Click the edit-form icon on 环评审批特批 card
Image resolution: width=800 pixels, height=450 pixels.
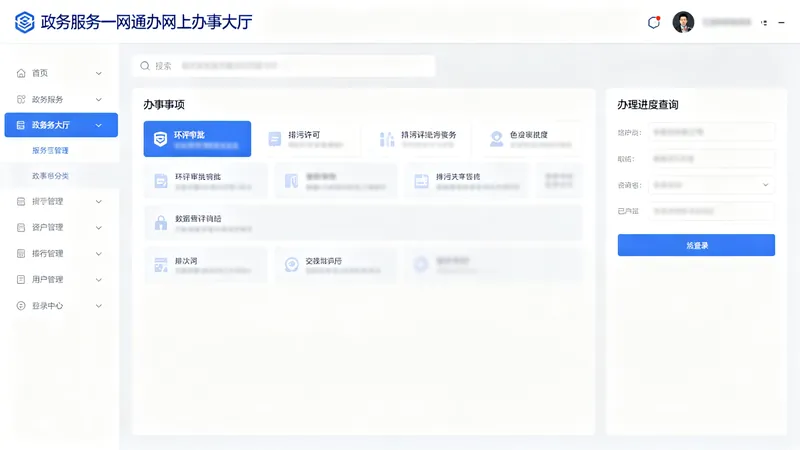[x=161, y=181]
